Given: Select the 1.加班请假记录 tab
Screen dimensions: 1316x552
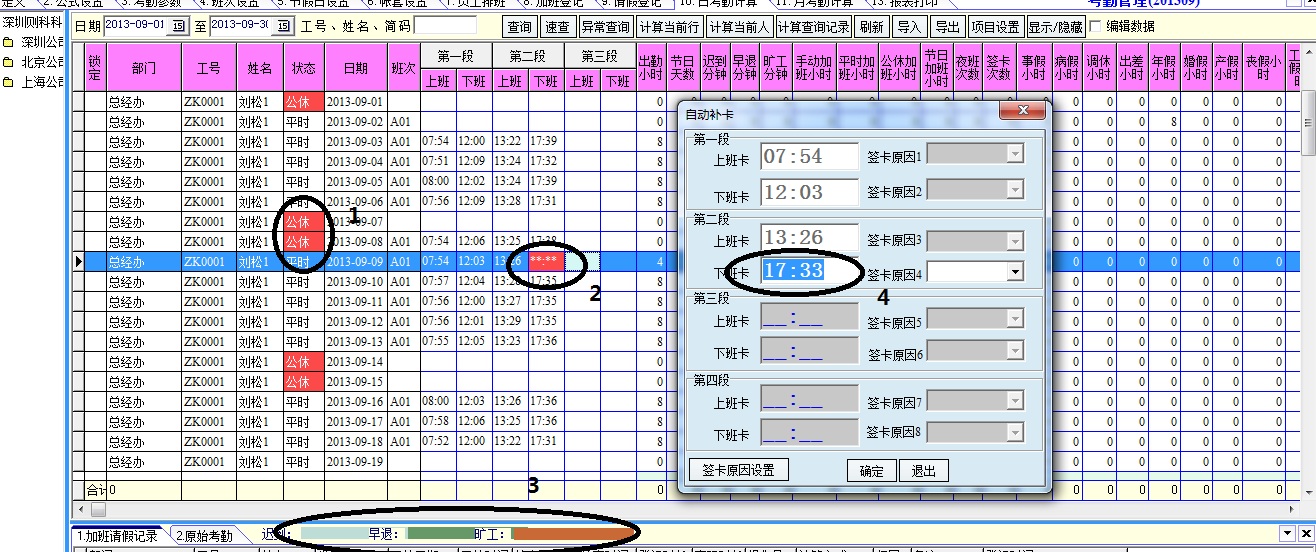Looking at the screenshot, I should 119,536.
